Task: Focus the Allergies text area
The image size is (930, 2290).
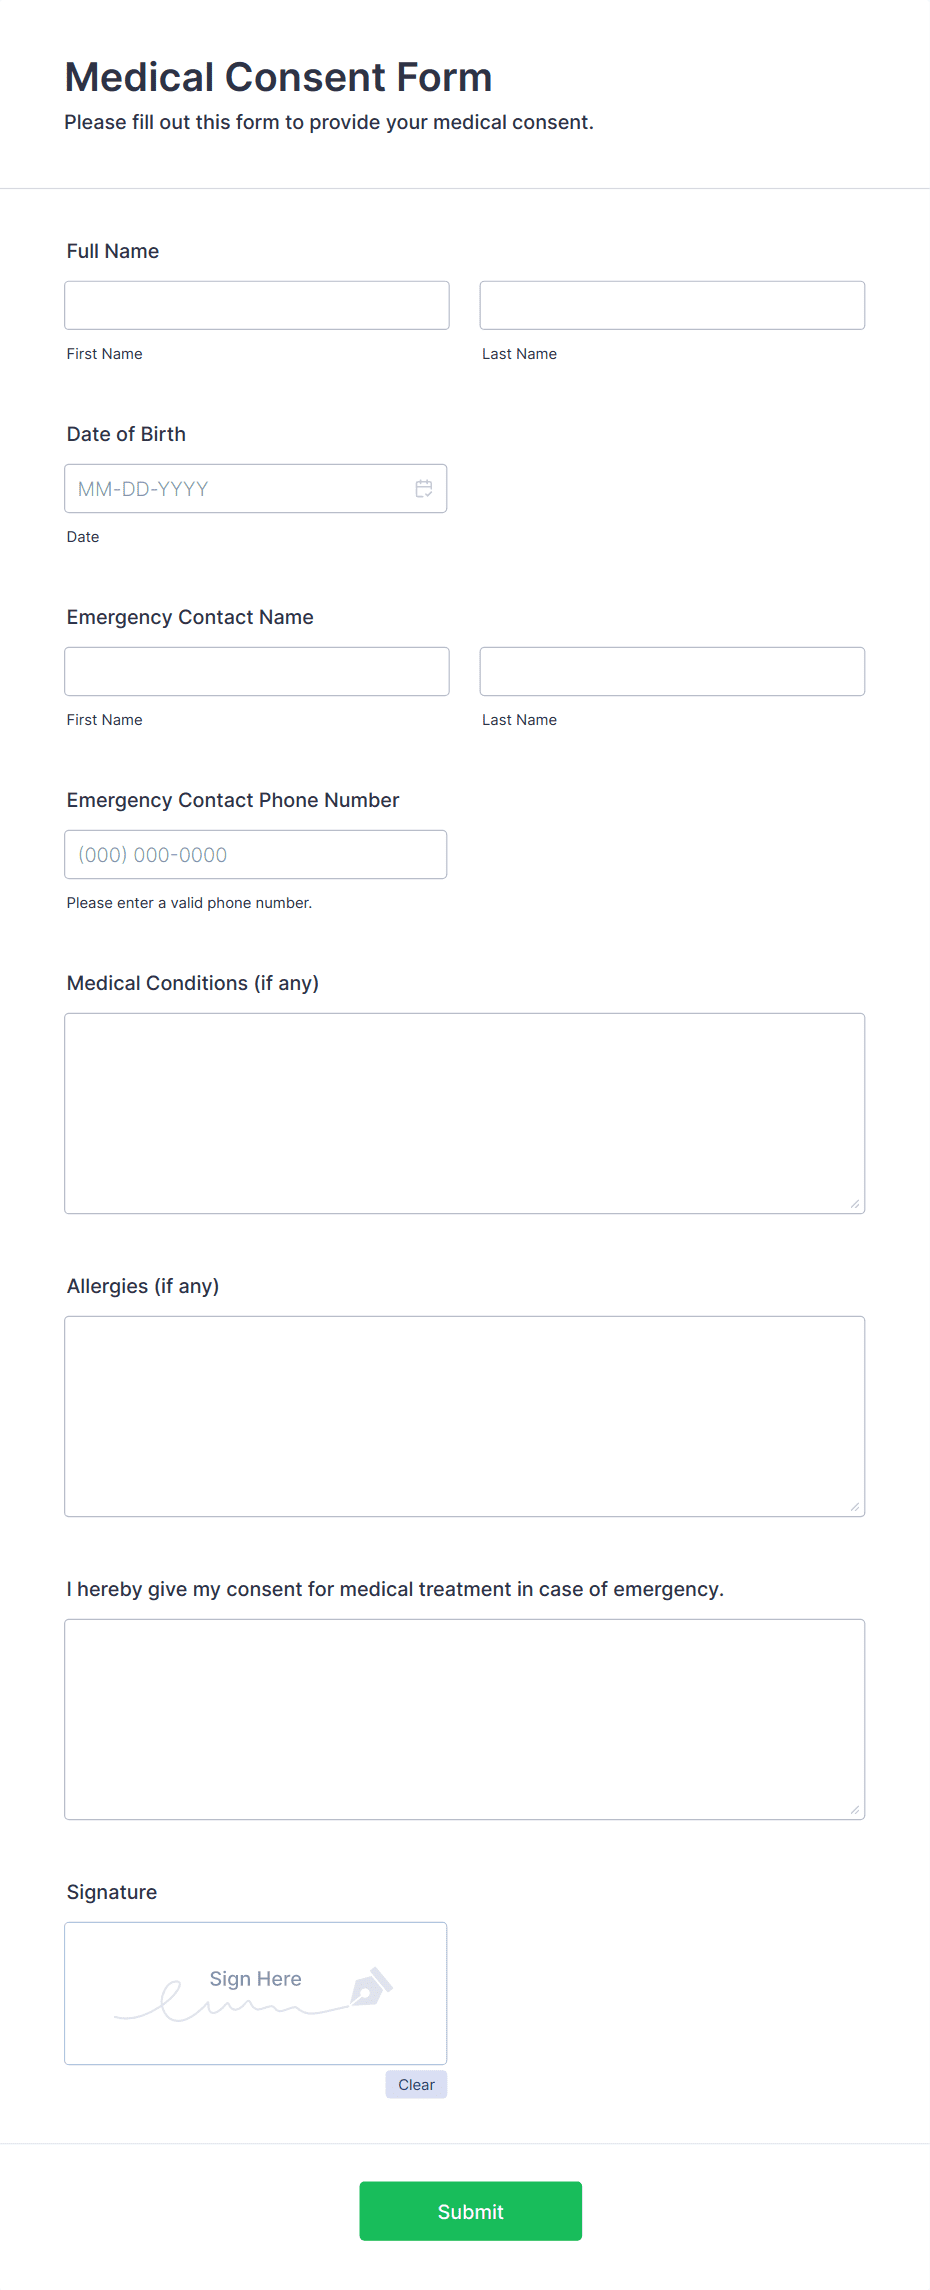Action: click(x=465, y=1417)
